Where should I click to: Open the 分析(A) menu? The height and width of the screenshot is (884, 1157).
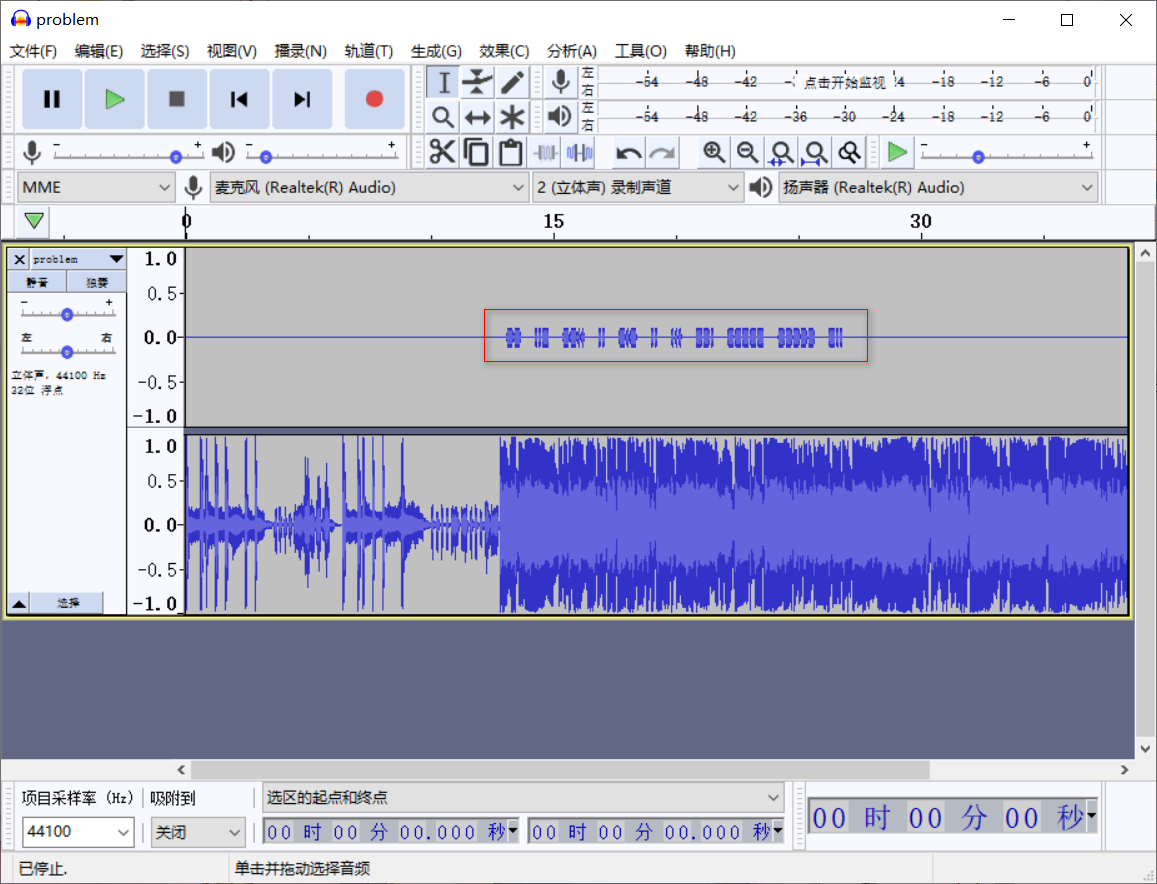[x=572, y=51]
